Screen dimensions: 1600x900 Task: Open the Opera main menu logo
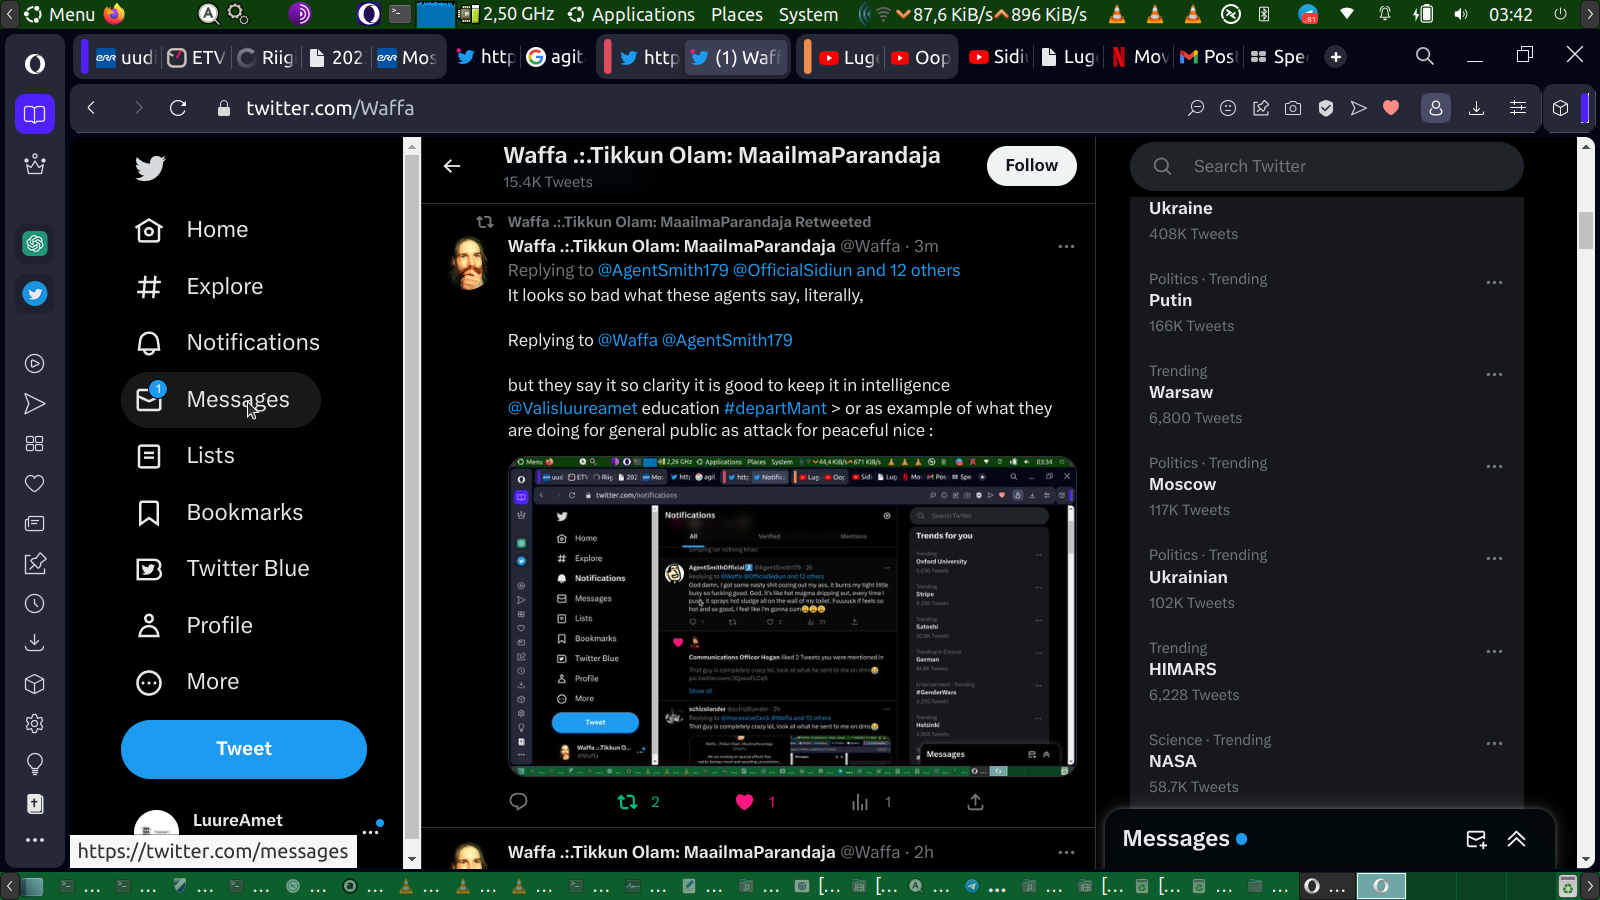click(x=35, y=64)
